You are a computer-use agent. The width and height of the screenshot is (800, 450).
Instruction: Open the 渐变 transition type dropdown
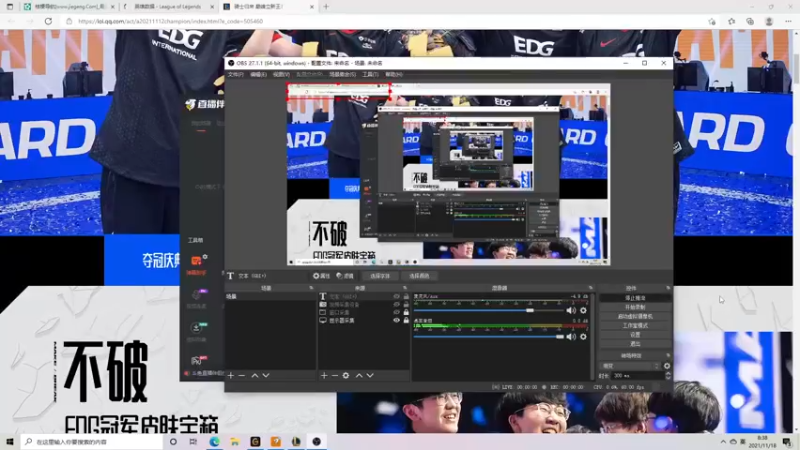pos(631,366)
